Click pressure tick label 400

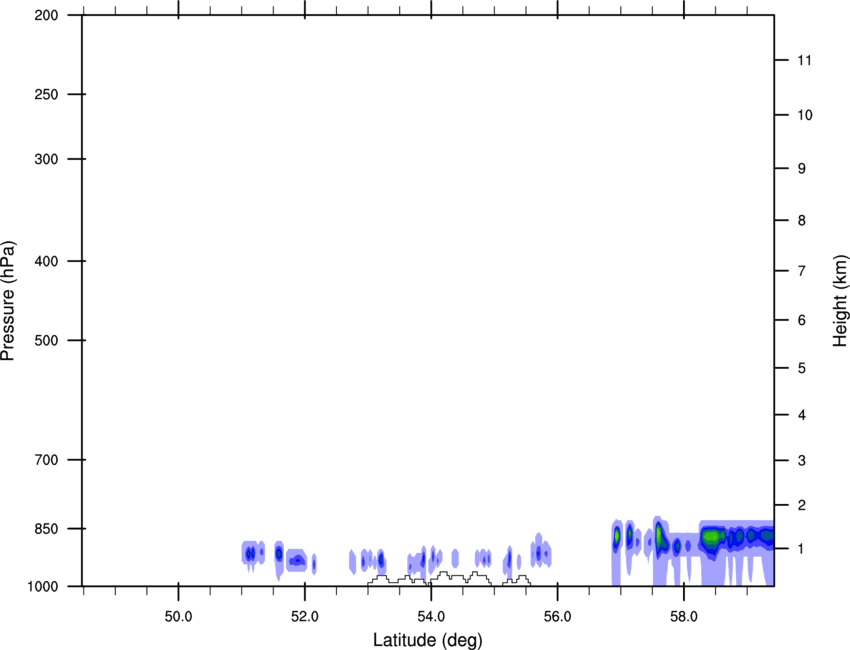point(46,261)
